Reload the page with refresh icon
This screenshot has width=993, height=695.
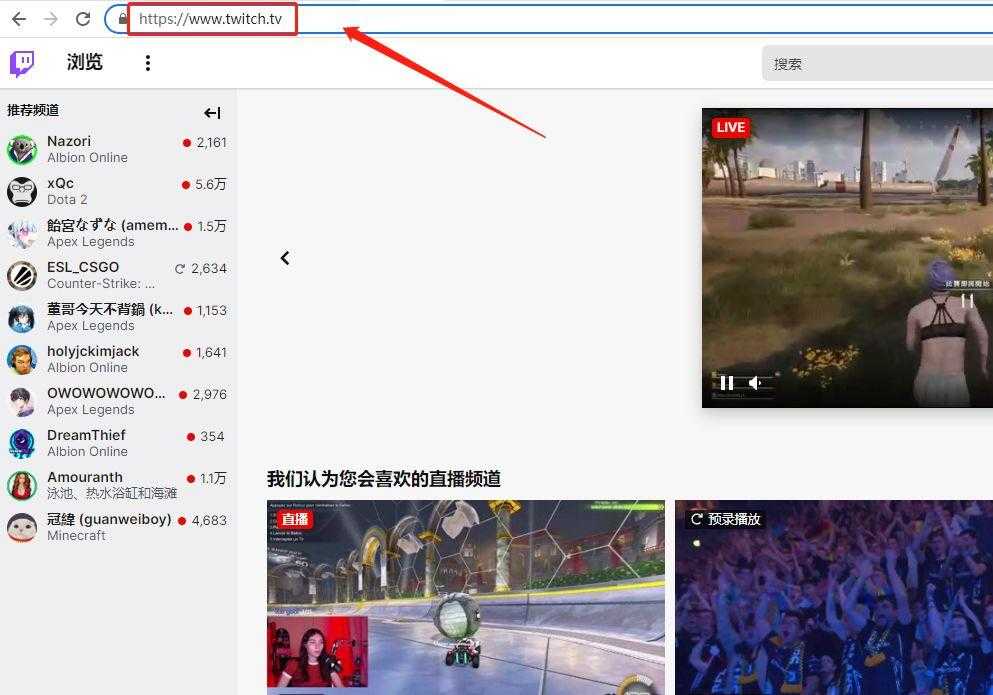coord(83,19)
